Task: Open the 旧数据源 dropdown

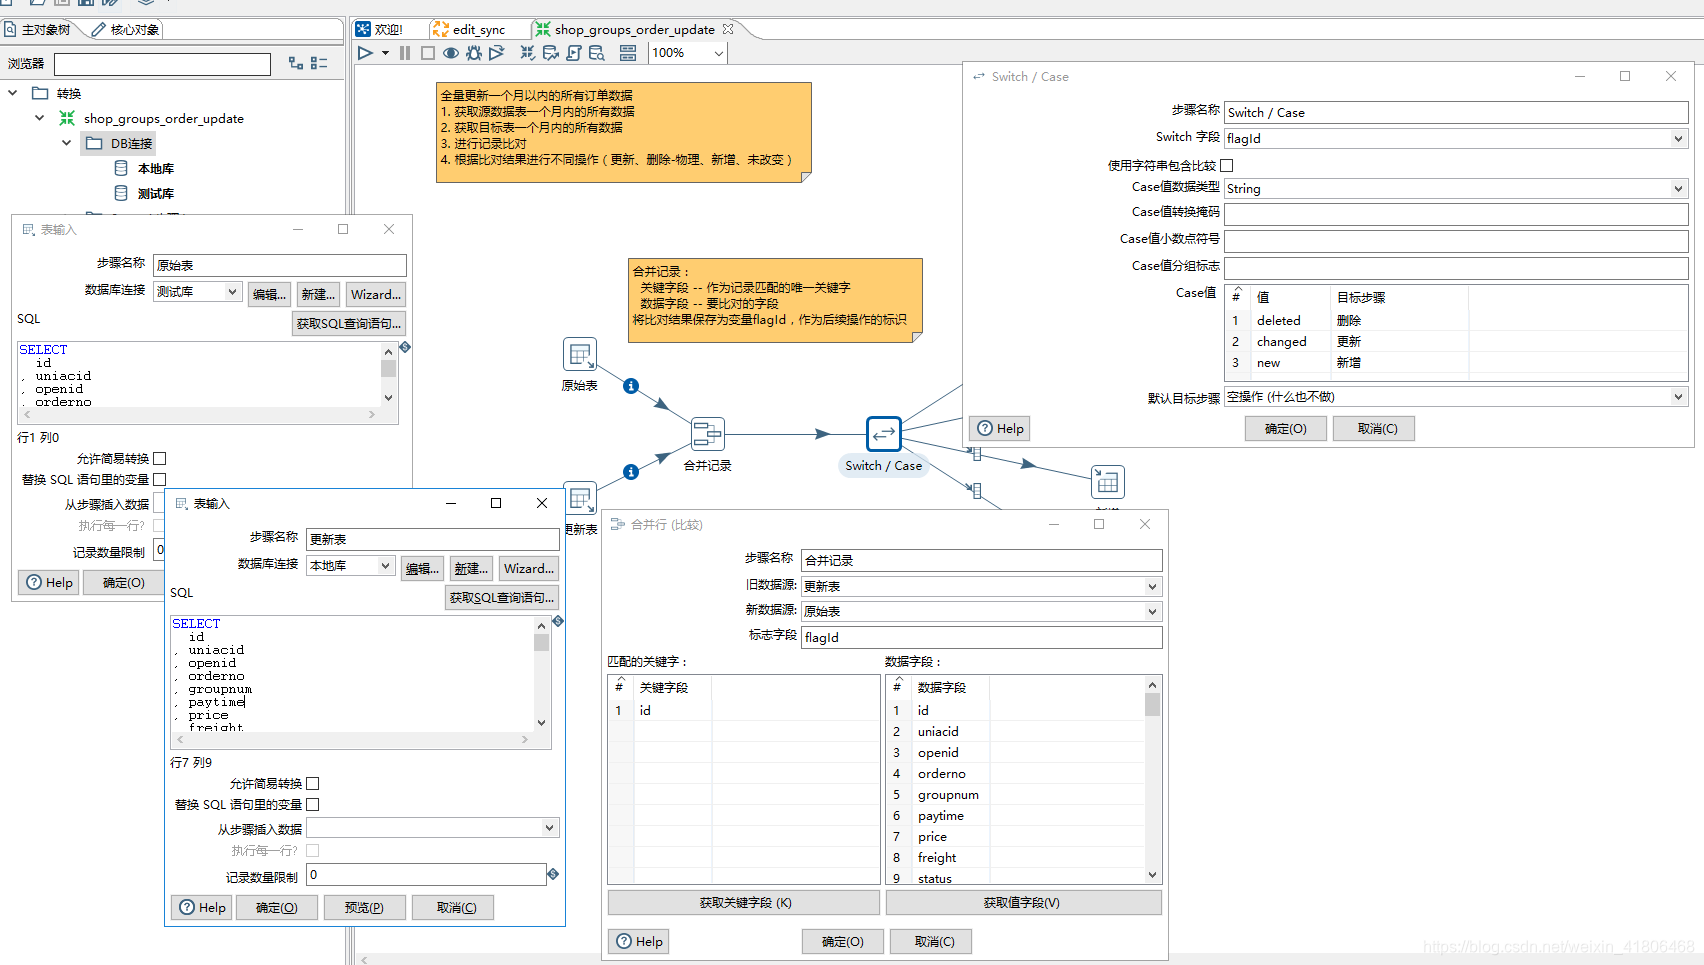Action: [1153, 587]
